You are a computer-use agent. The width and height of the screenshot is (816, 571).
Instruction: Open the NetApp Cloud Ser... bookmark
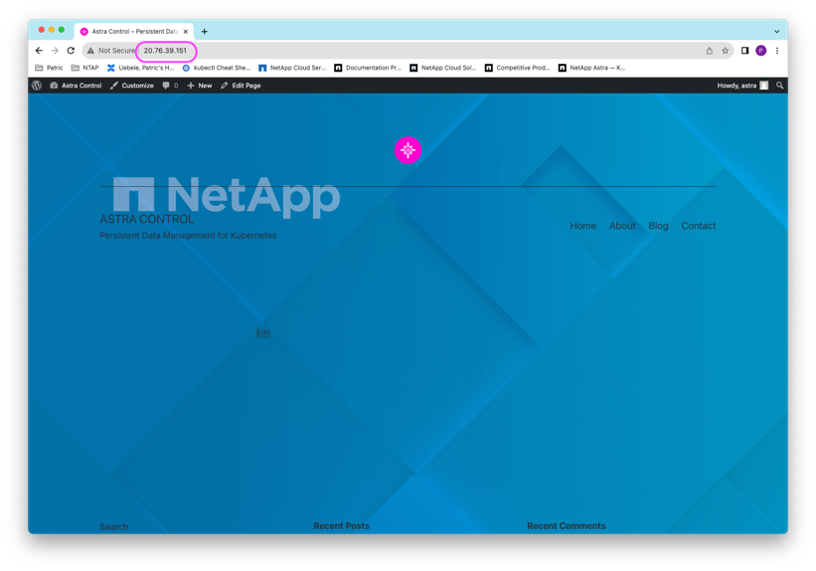coord(292,68)
